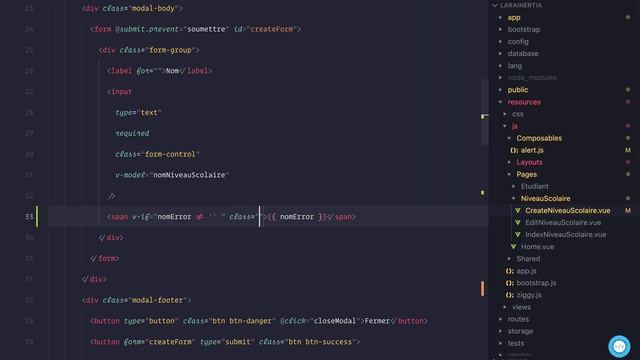Open alert.js file
This screenshot has height=360, width=640.
point(532,150)
